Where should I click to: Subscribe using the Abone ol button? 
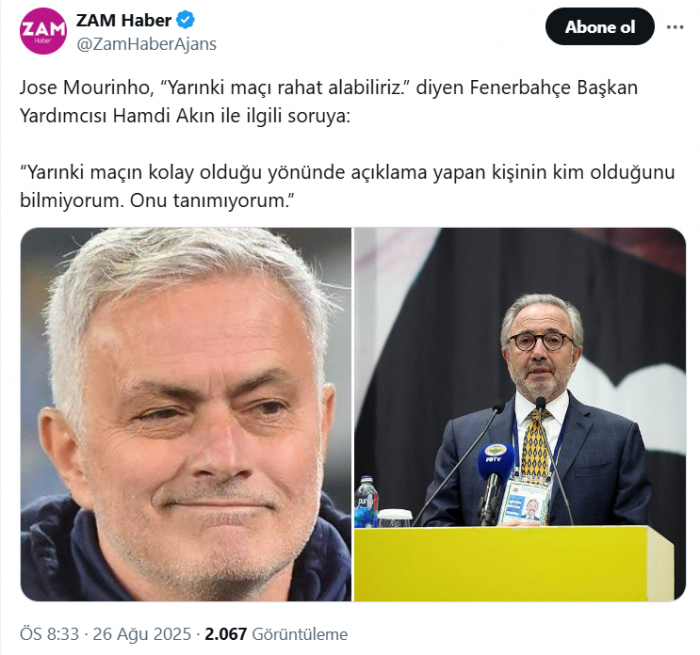[600, 27]
